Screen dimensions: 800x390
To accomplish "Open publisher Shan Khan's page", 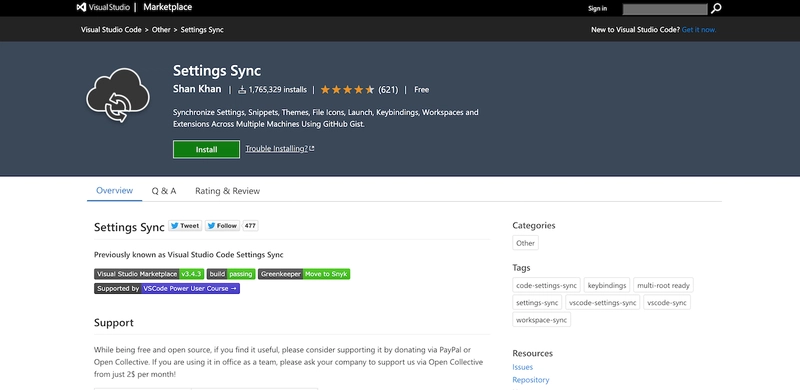I will (x=197, y=89).
